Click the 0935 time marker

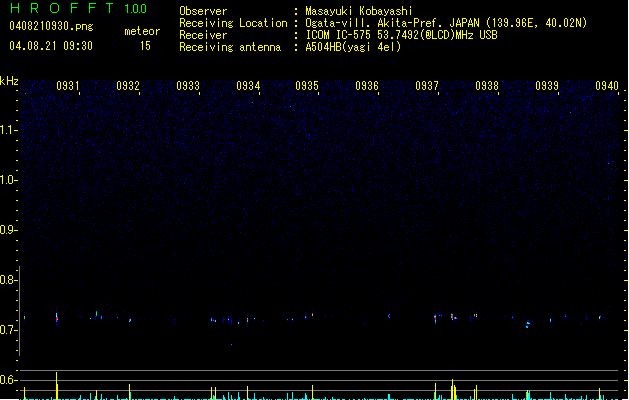pos(307,86)
